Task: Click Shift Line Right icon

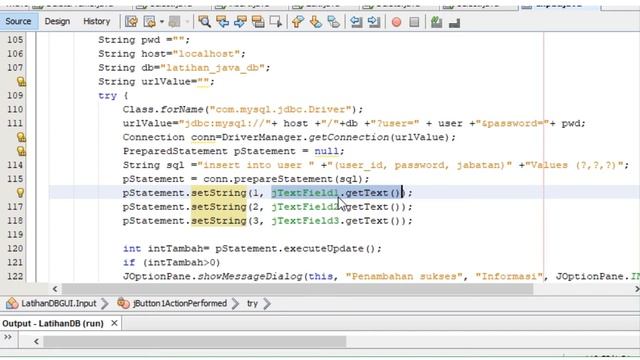Action: click(x=373, y=22)
